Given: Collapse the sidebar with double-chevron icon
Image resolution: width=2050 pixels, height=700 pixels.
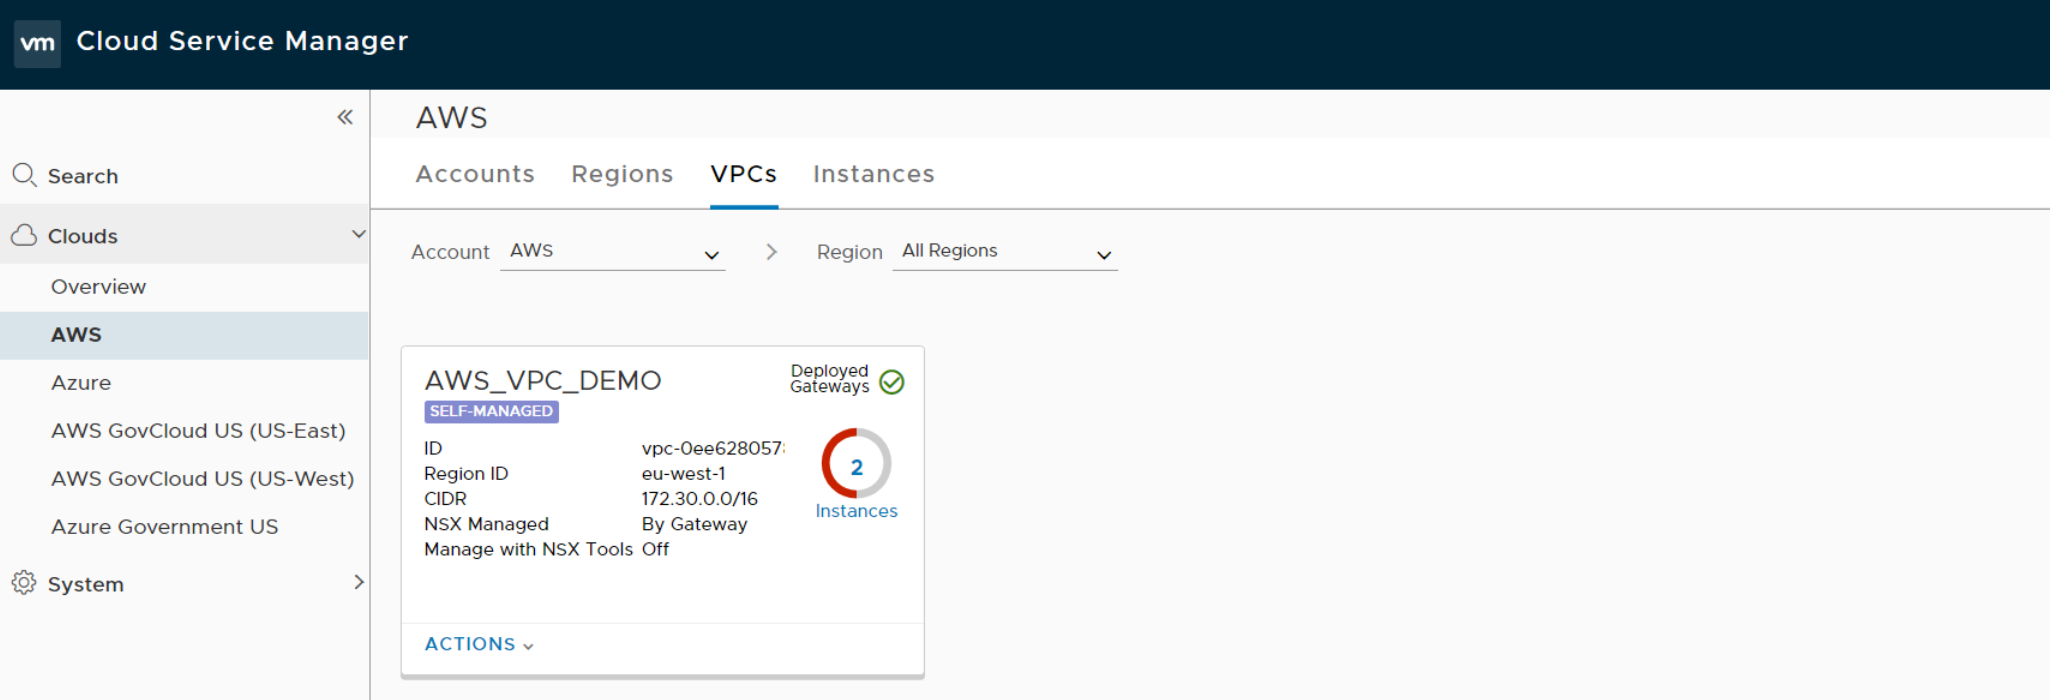Looking at the screenshot, I should 345,118.
